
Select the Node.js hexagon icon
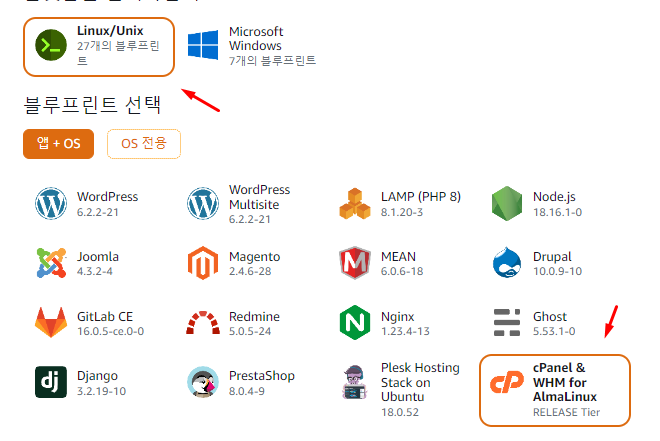tap(507, 204)
